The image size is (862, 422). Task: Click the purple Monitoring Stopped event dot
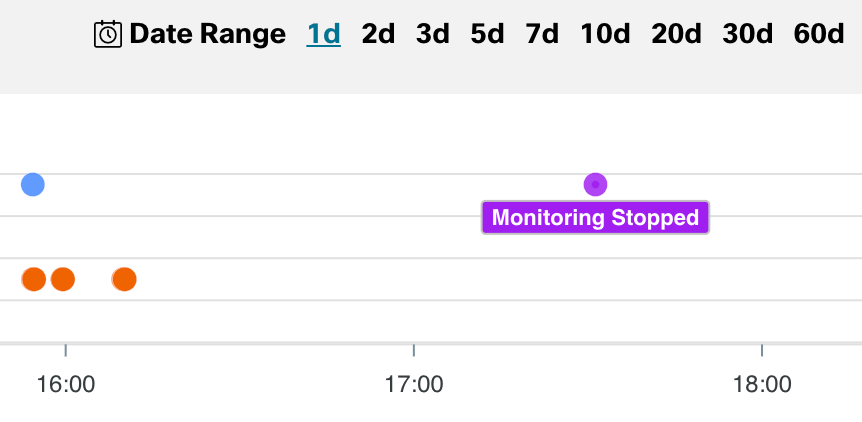point(596,184)
